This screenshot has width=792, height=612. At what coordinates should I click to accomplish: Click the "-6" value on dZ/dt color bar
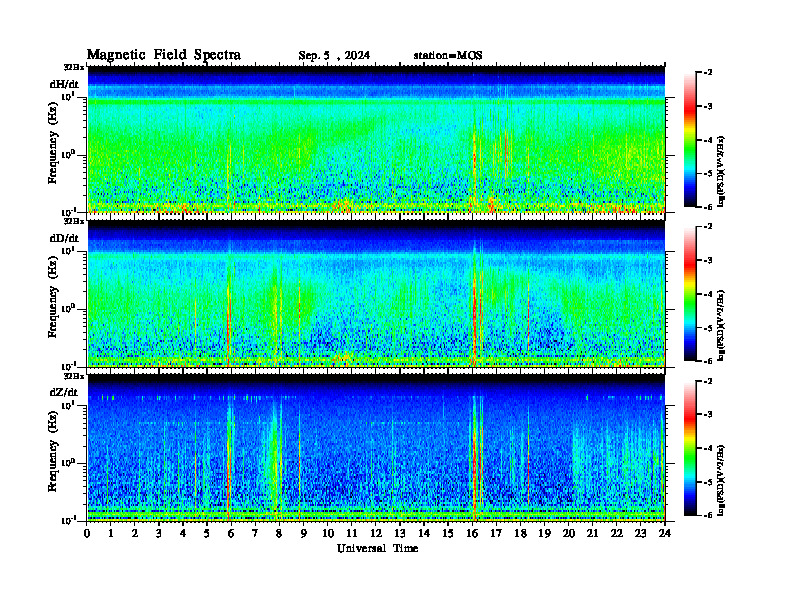click(x=708, y=515)
